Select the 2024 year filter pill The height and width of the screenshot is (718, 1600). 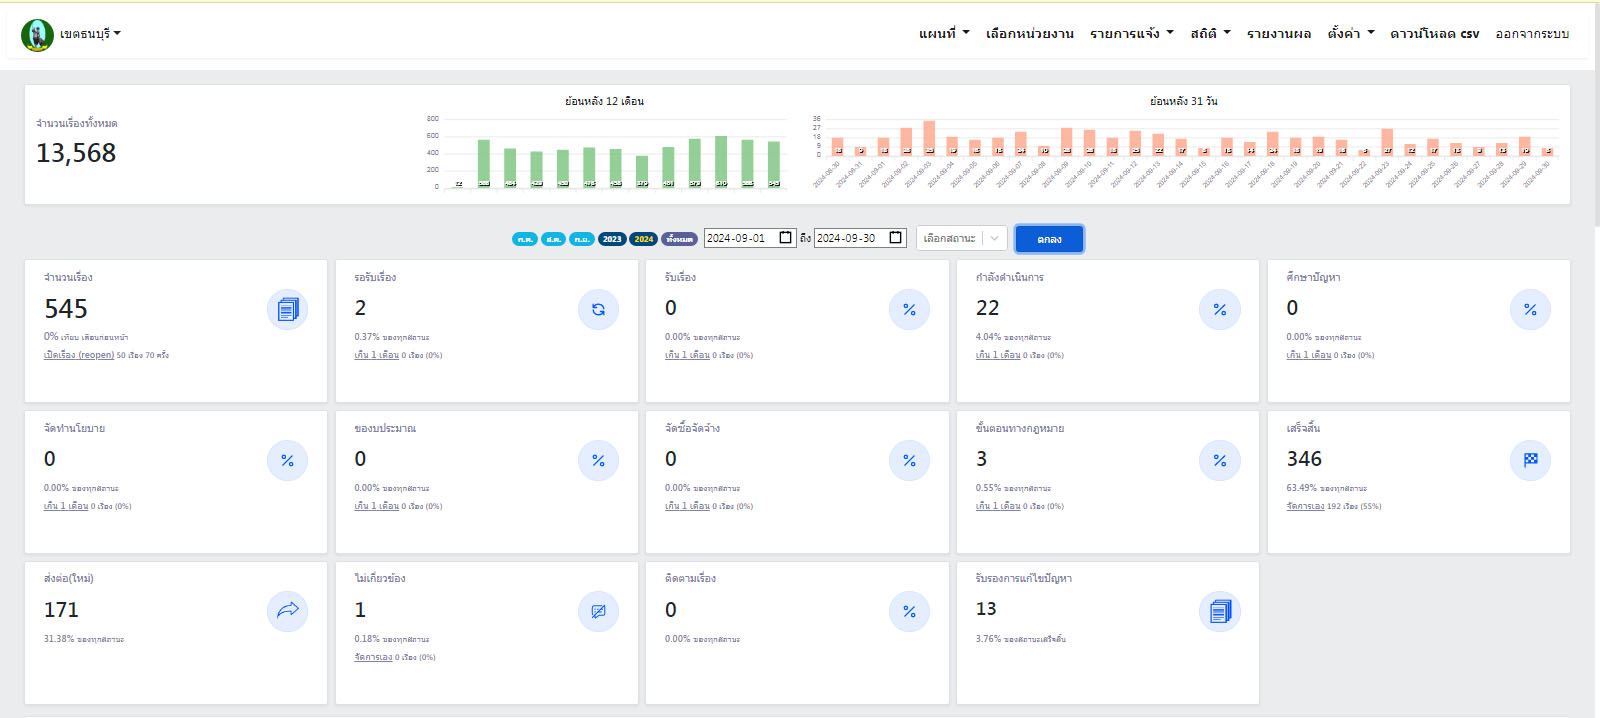pos(644,239)
